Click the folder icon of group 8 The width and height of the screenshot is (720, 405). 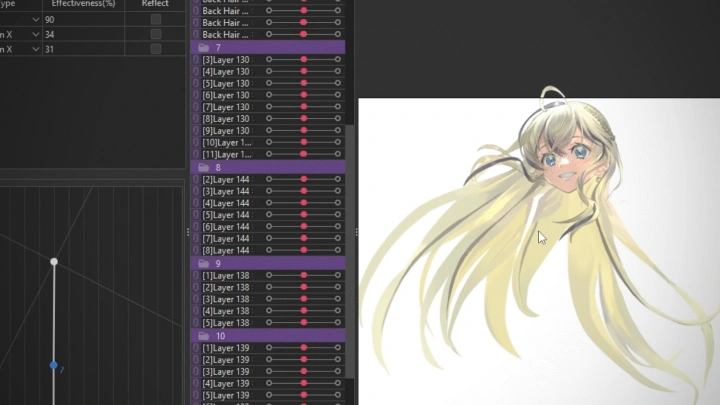click(204, 168)
